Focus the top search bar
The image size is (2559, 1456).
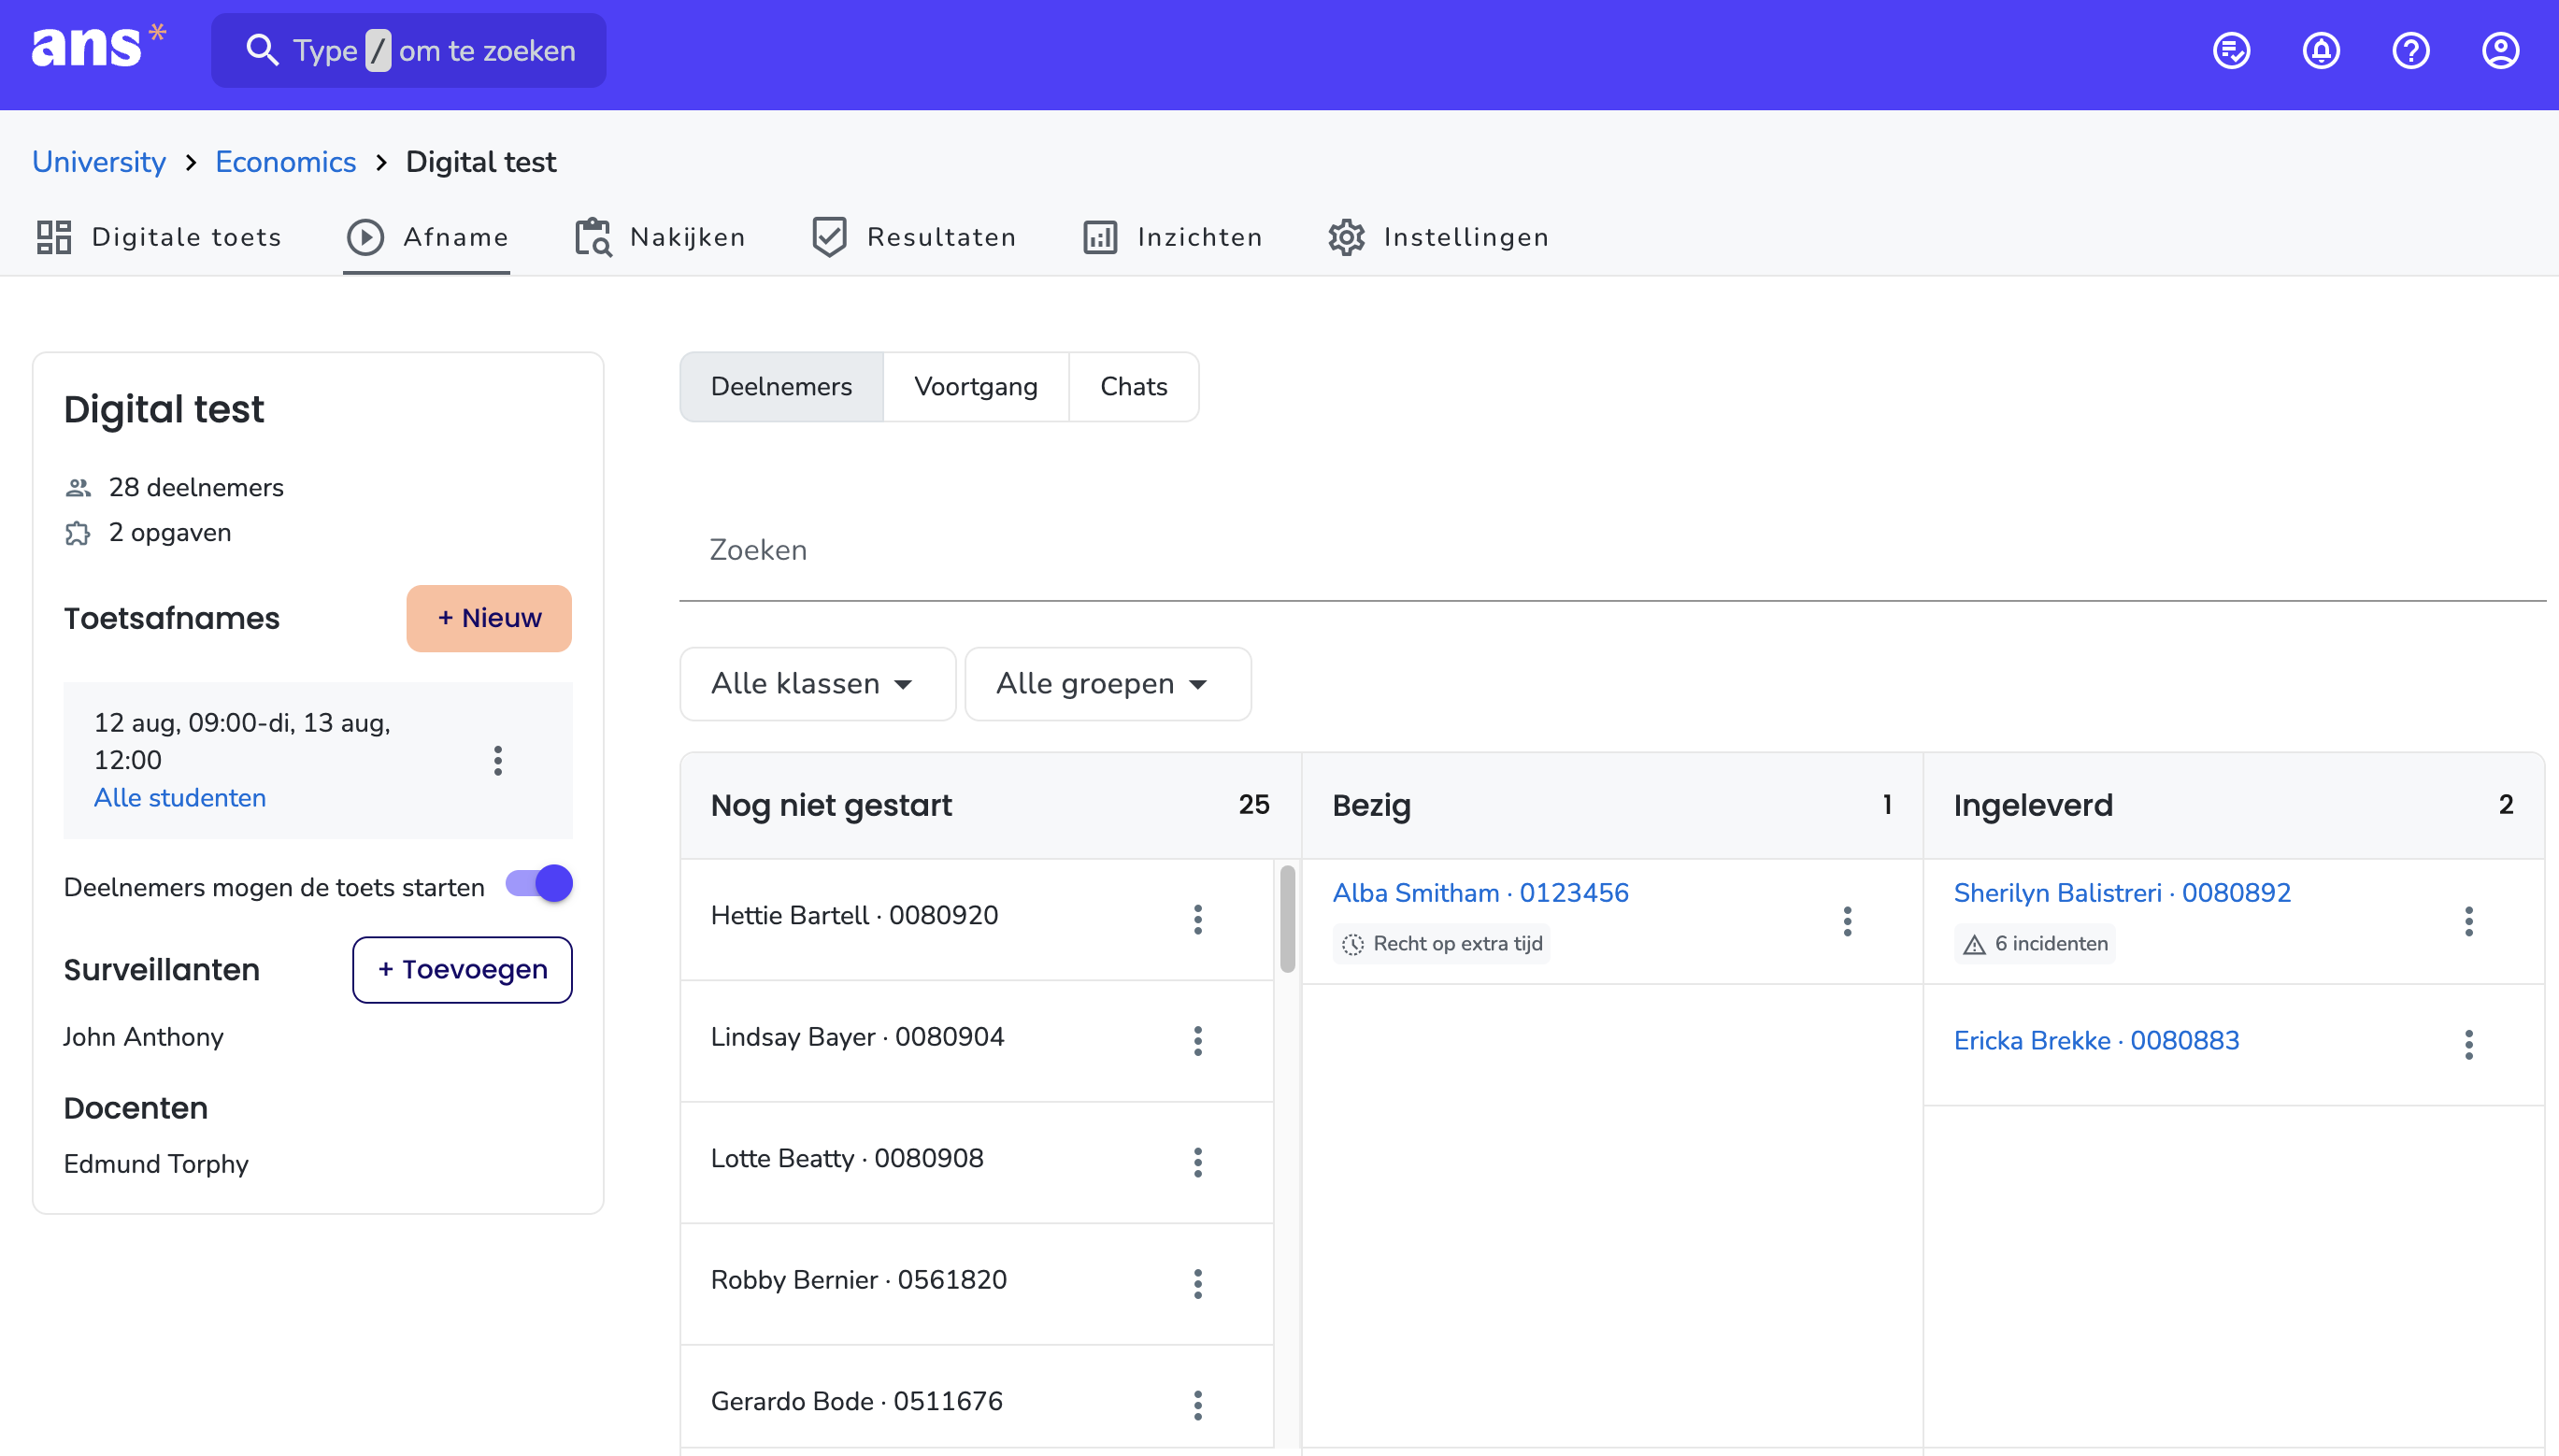[x=408, y=50]
